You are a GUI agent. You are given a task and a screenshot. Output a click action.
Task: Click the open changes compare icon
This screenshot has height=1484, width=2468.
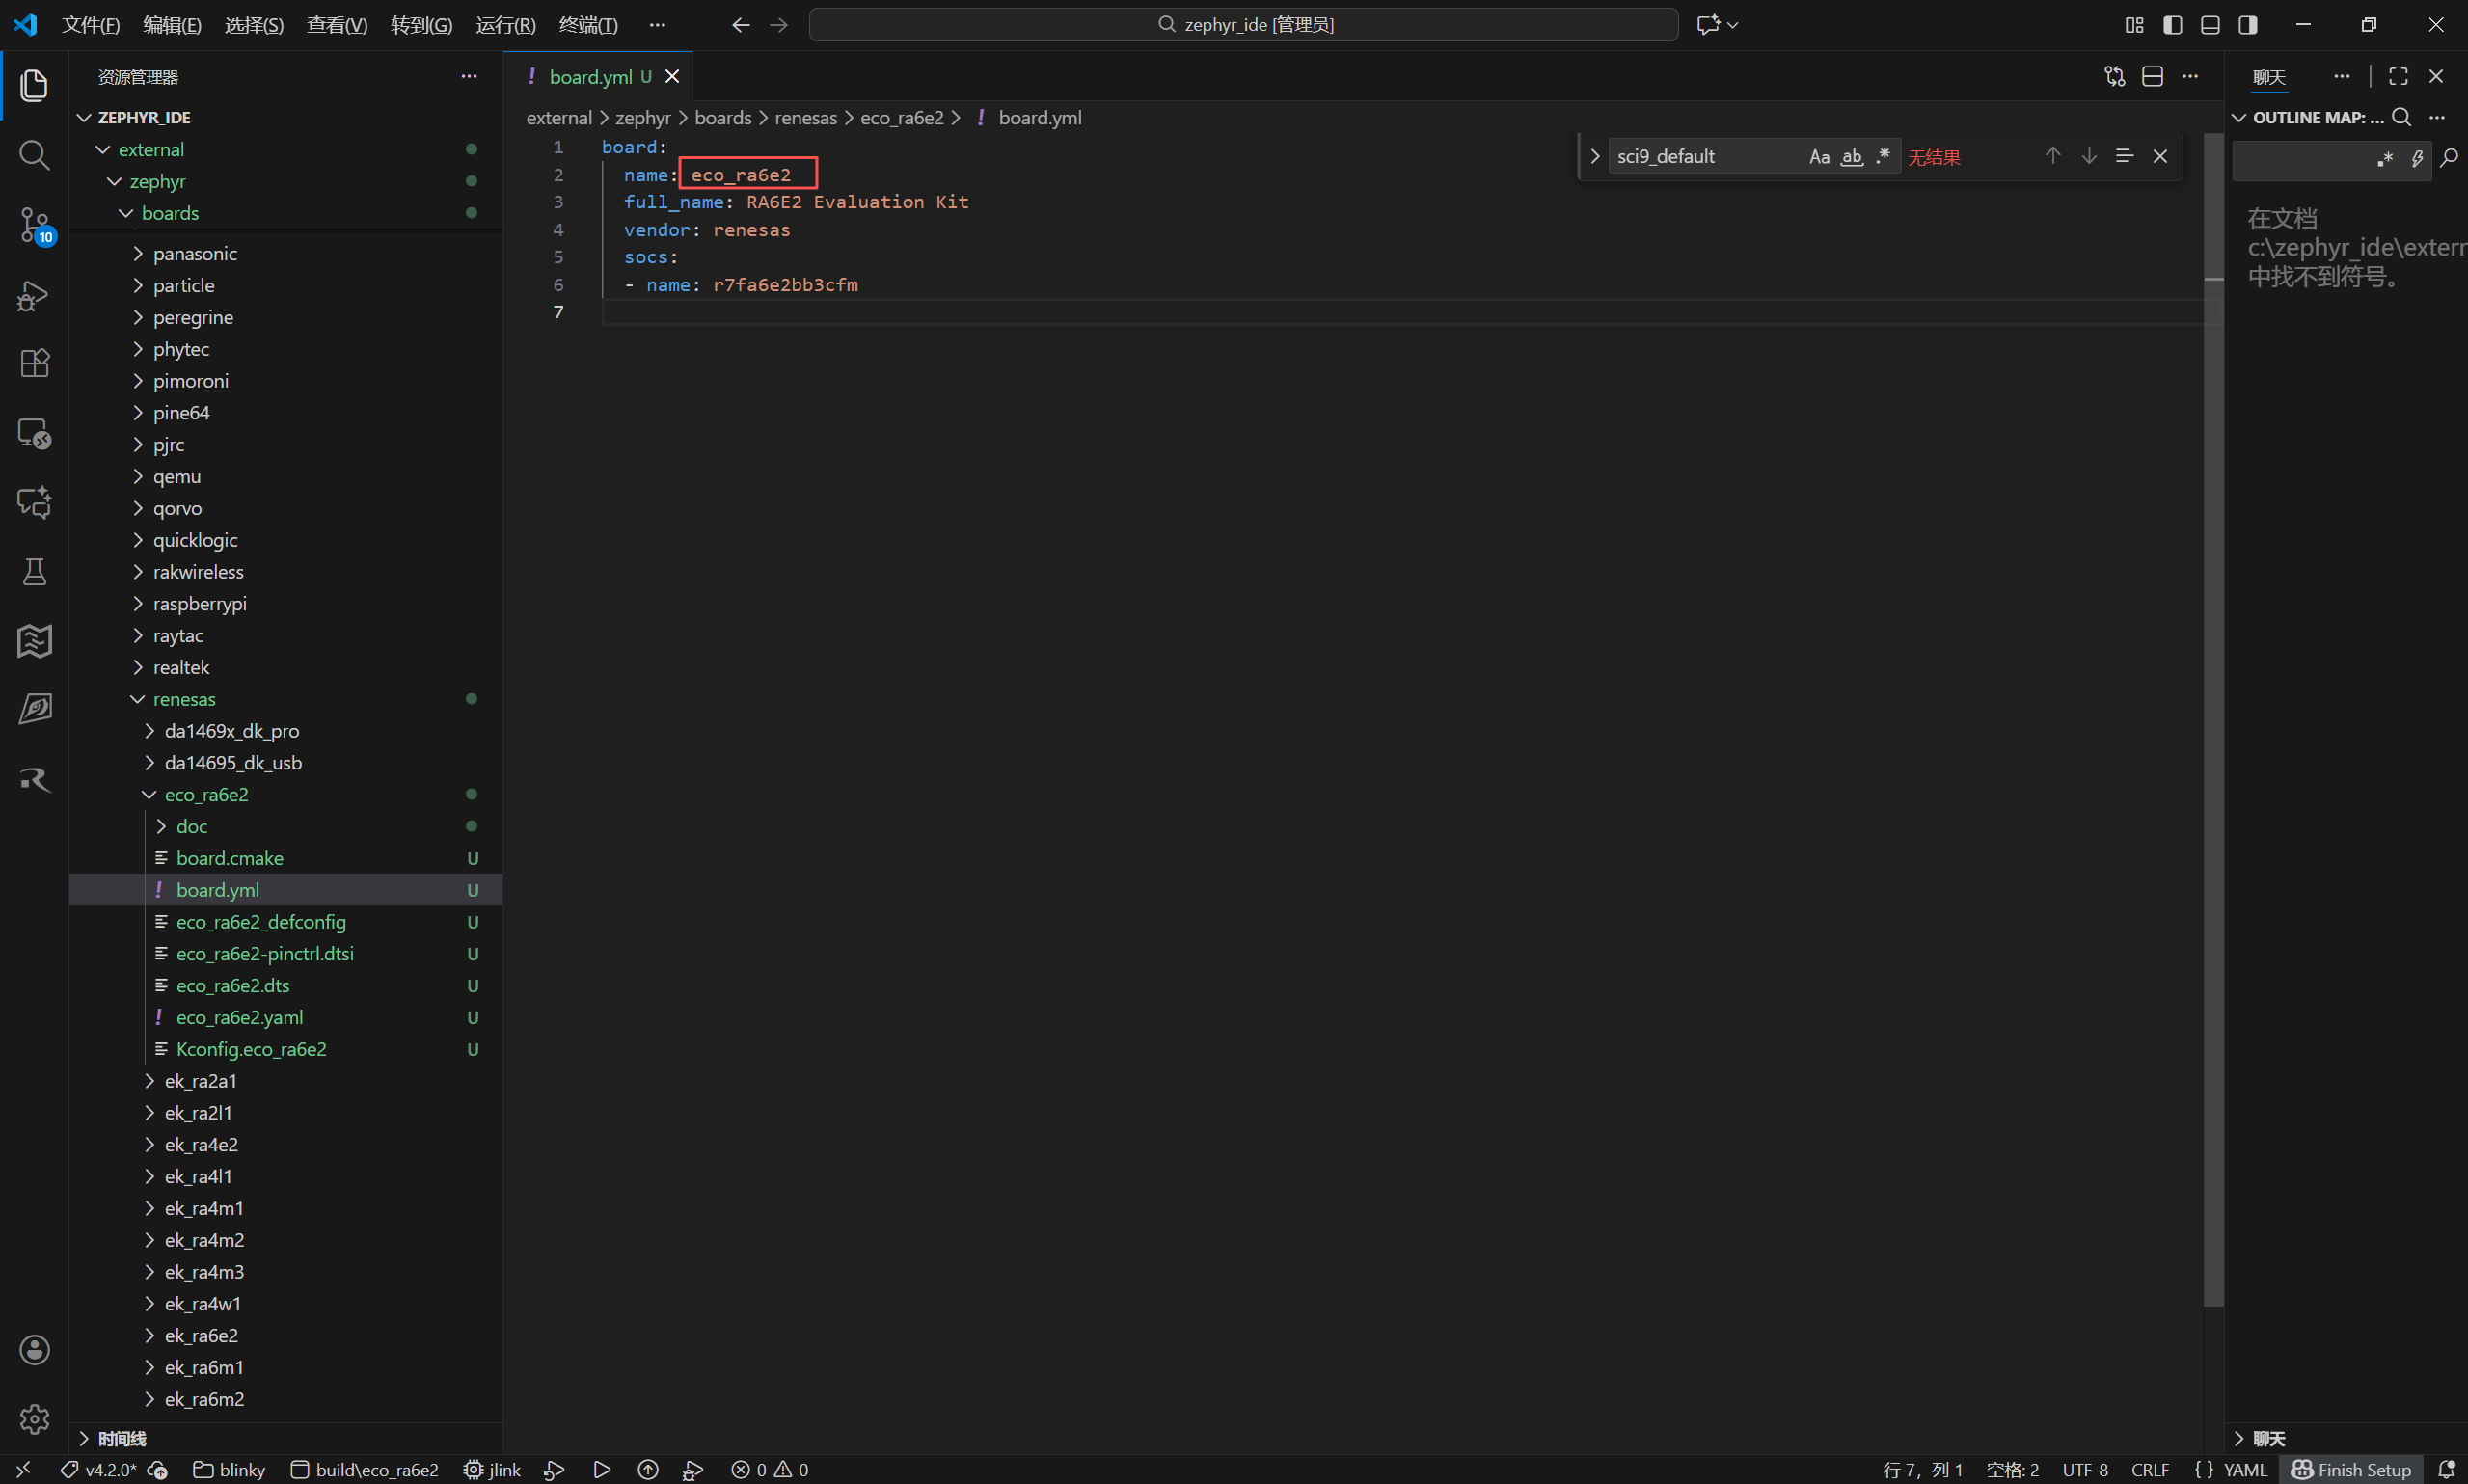click(2115, 77)
